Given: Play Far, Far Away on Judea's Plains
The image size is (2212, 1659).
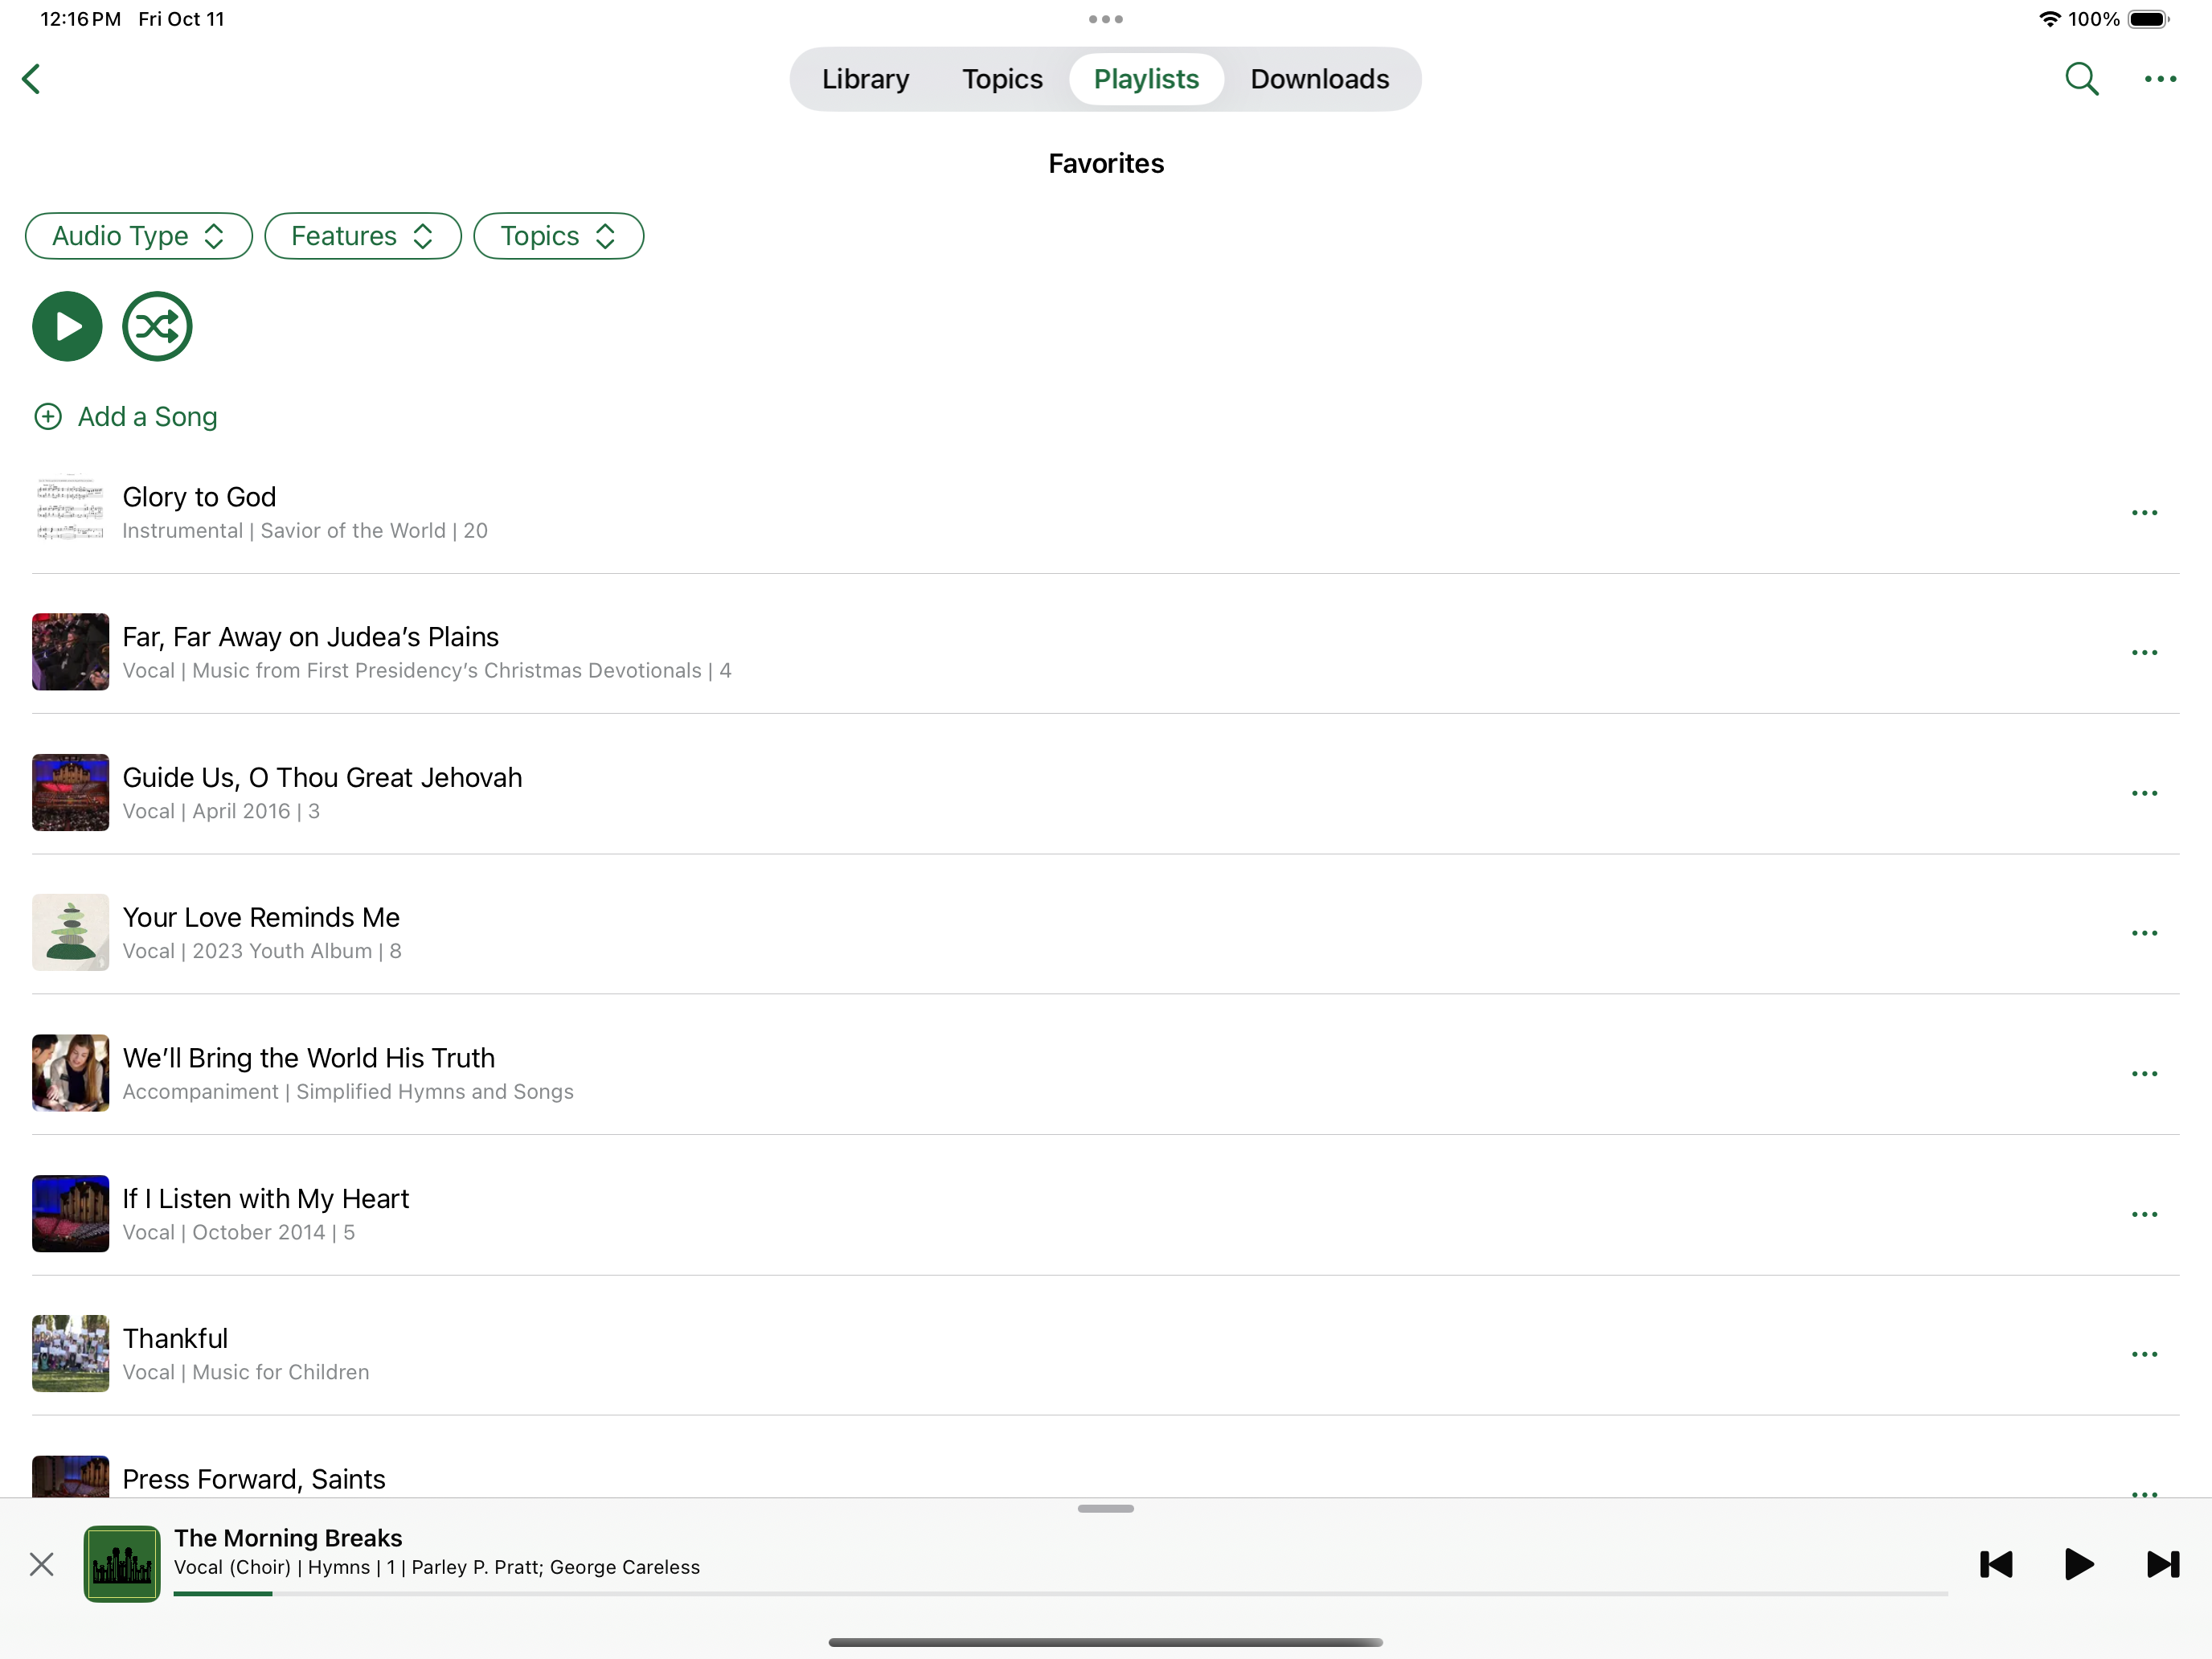Looking at the screenshot, I should 1105,652.
